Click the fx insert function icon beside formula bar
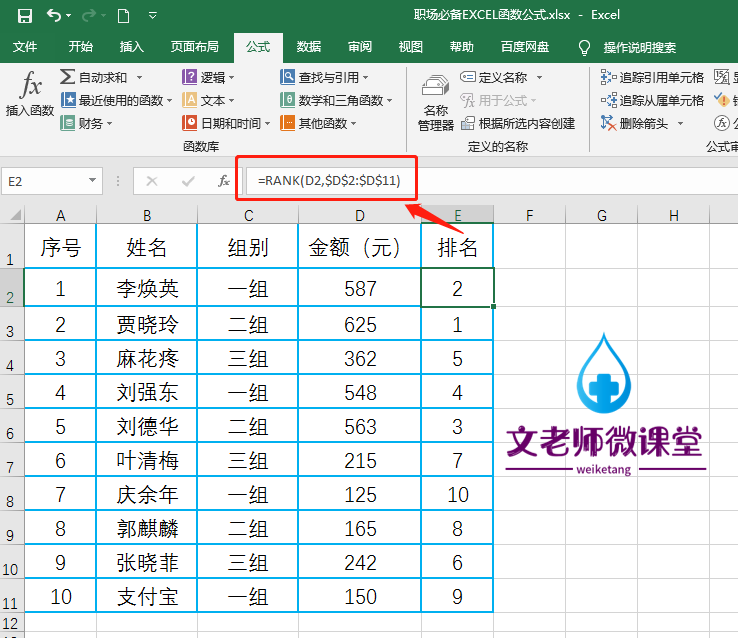 tap(224, 181)
